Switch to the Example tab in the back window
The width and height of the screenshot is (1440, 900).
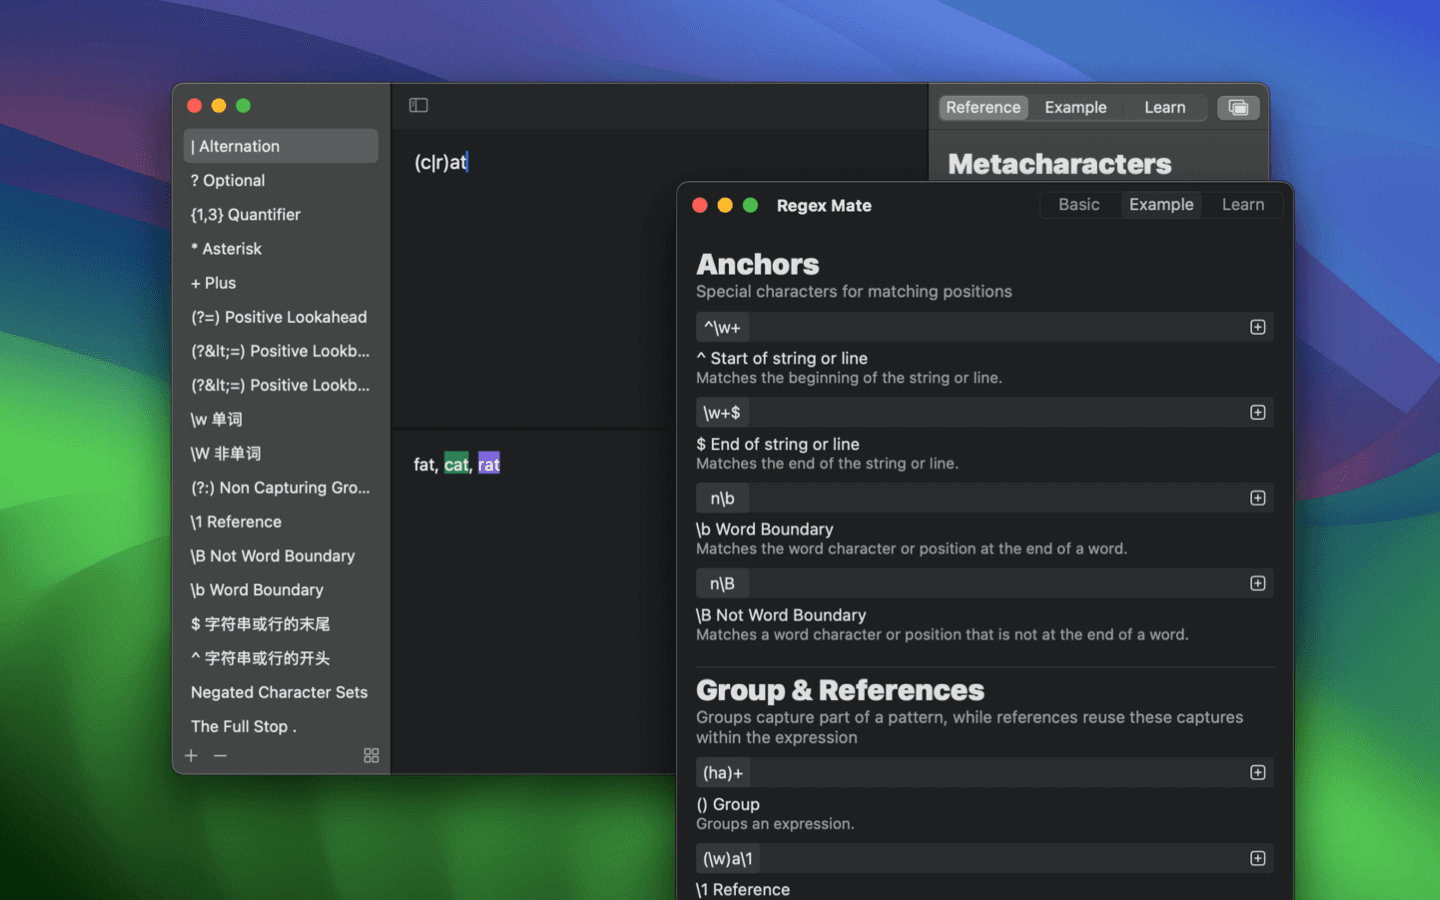coord(1075,107)
